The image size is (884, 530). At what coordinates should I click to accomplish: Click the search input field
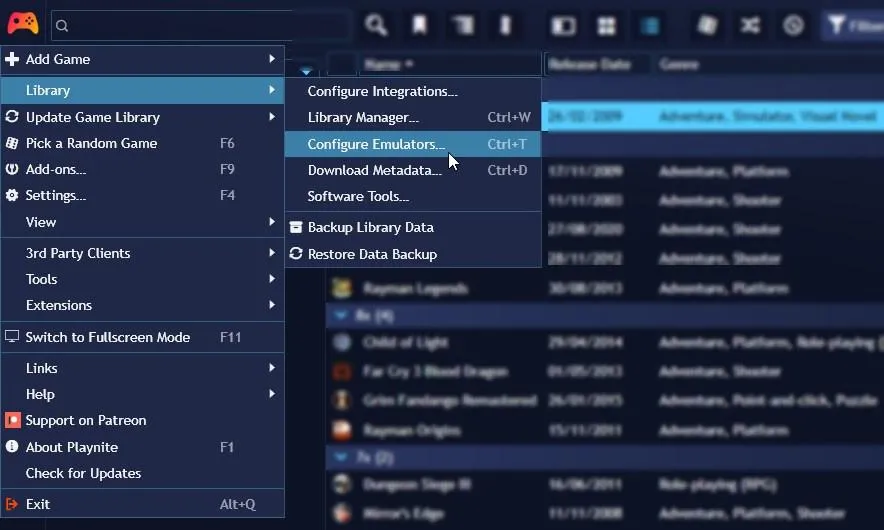[x=201, y=25]
